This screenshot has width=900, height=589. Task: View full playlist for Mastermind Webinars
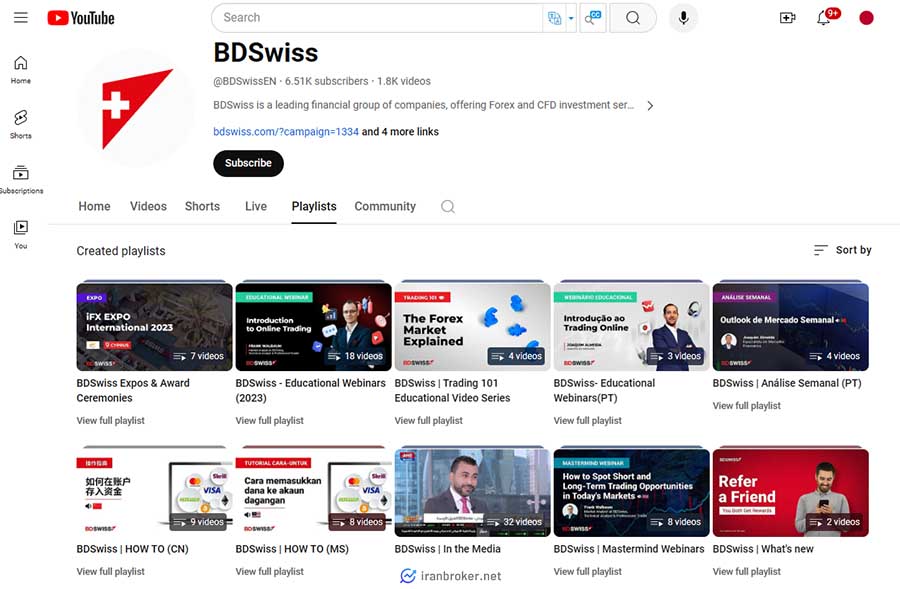tap(587, 571)
